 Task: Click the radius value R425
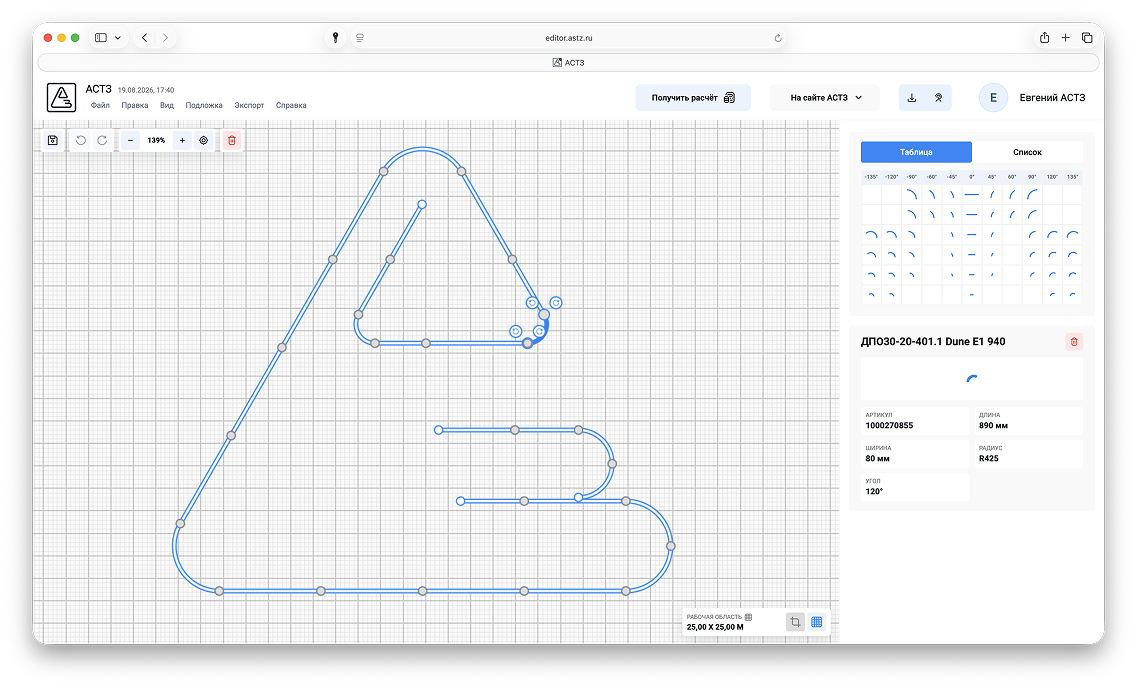[x=988, y=458]
